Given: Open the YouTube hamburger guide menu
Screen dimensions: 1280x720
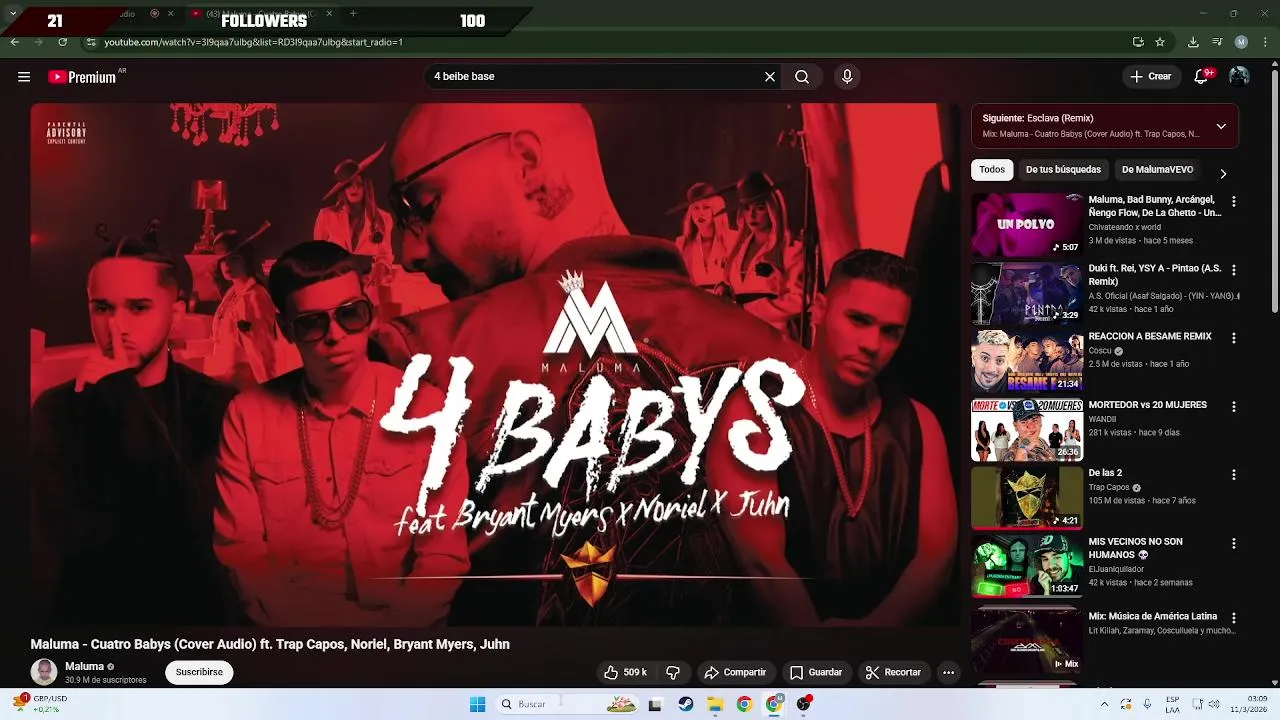Looking at the screenshot, I should coord(24,77).
